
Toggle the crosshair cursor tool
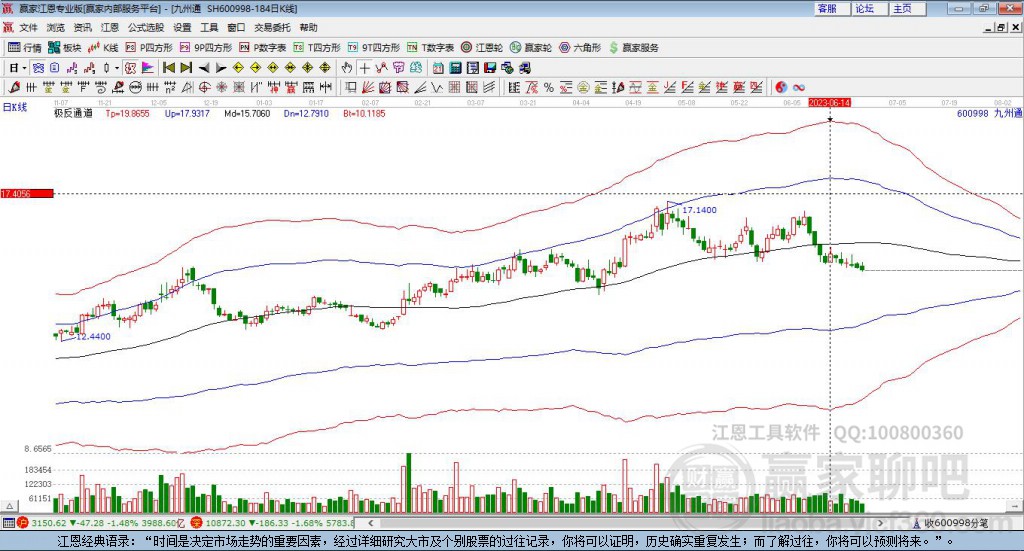point(364,68)
